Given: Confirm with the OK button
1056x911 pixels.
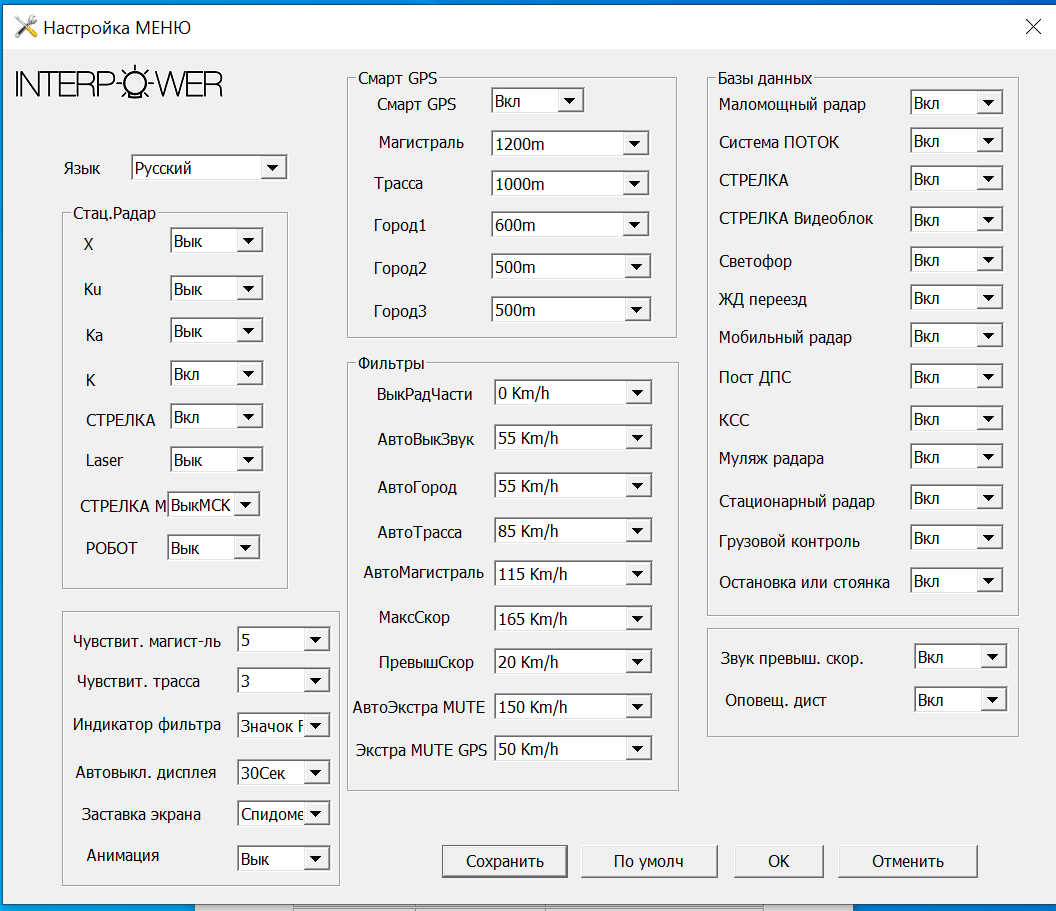Looking at the screenshot, I should (x=778, y=861).
